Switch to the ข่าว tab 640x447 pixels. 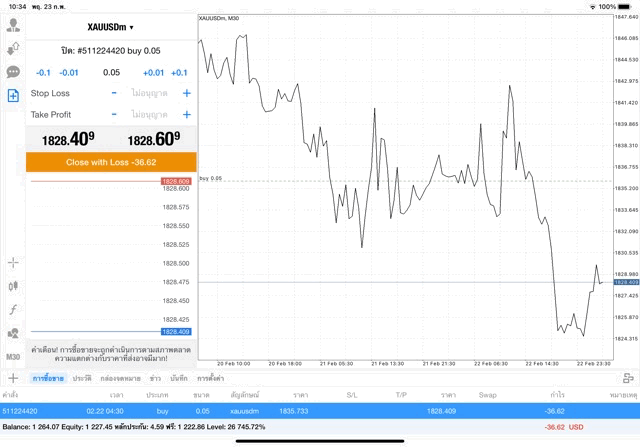point(155,378)
